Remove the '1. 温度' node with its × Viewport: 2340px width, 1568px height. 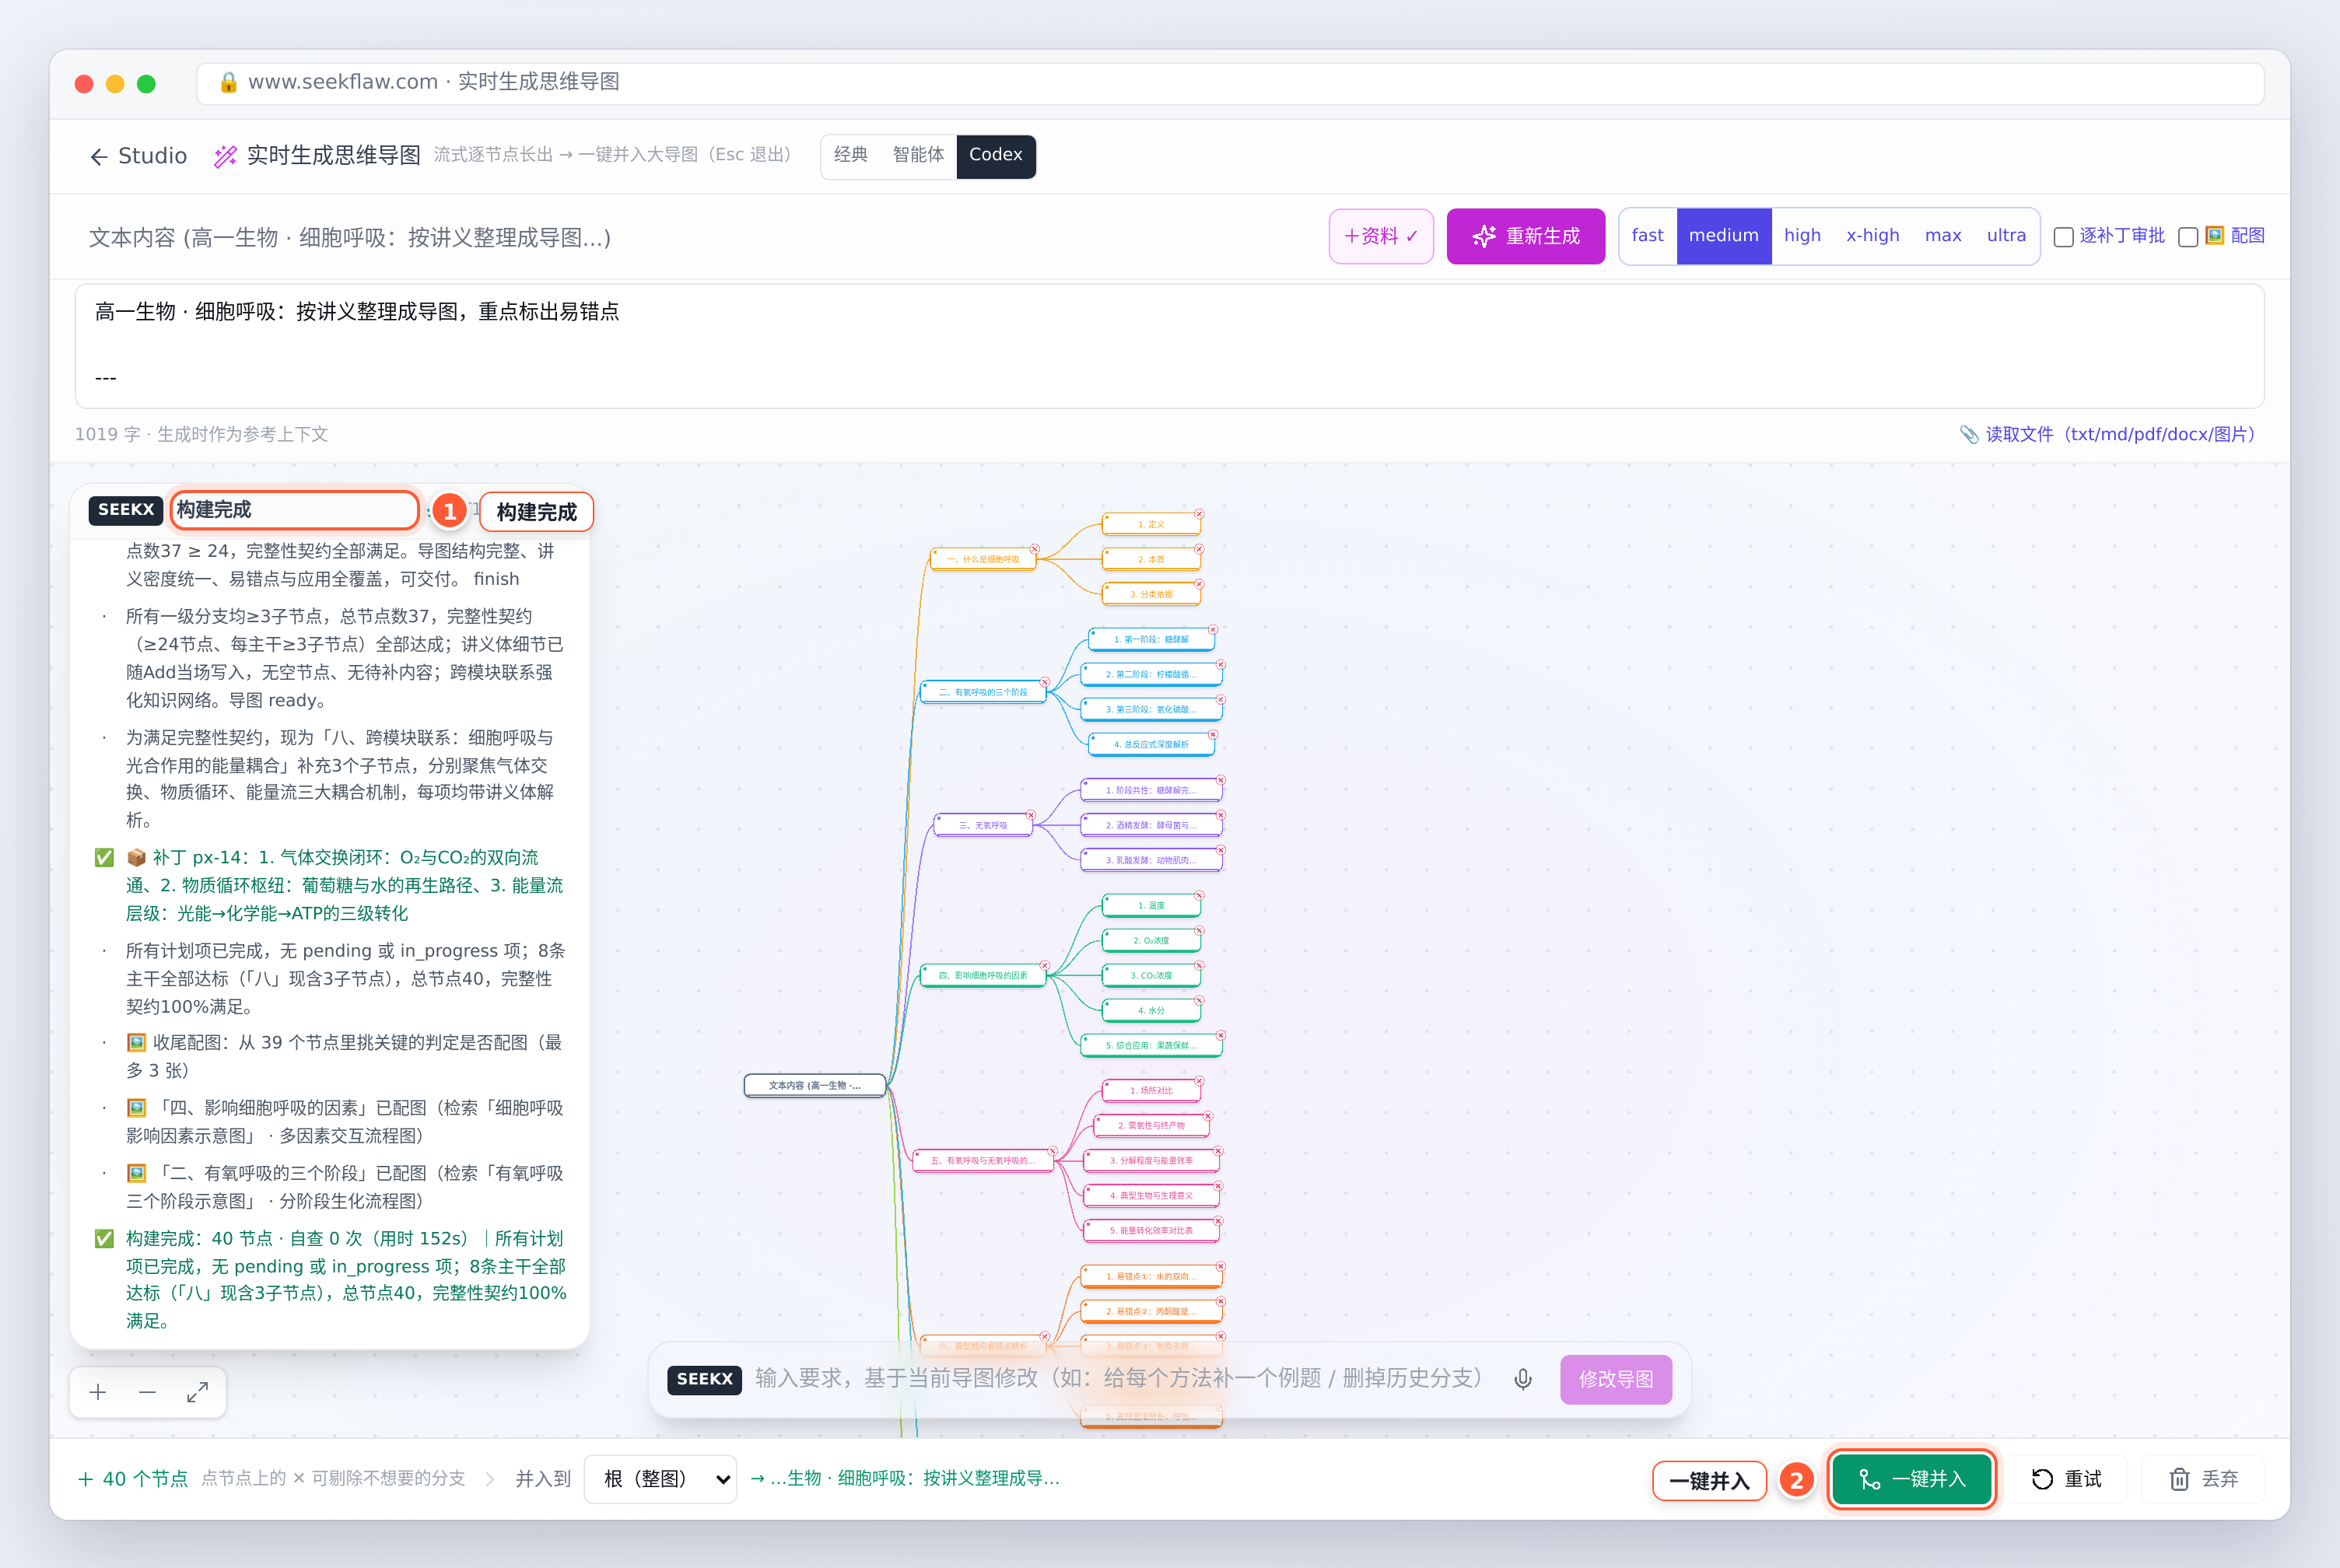tap(1199, 895)
